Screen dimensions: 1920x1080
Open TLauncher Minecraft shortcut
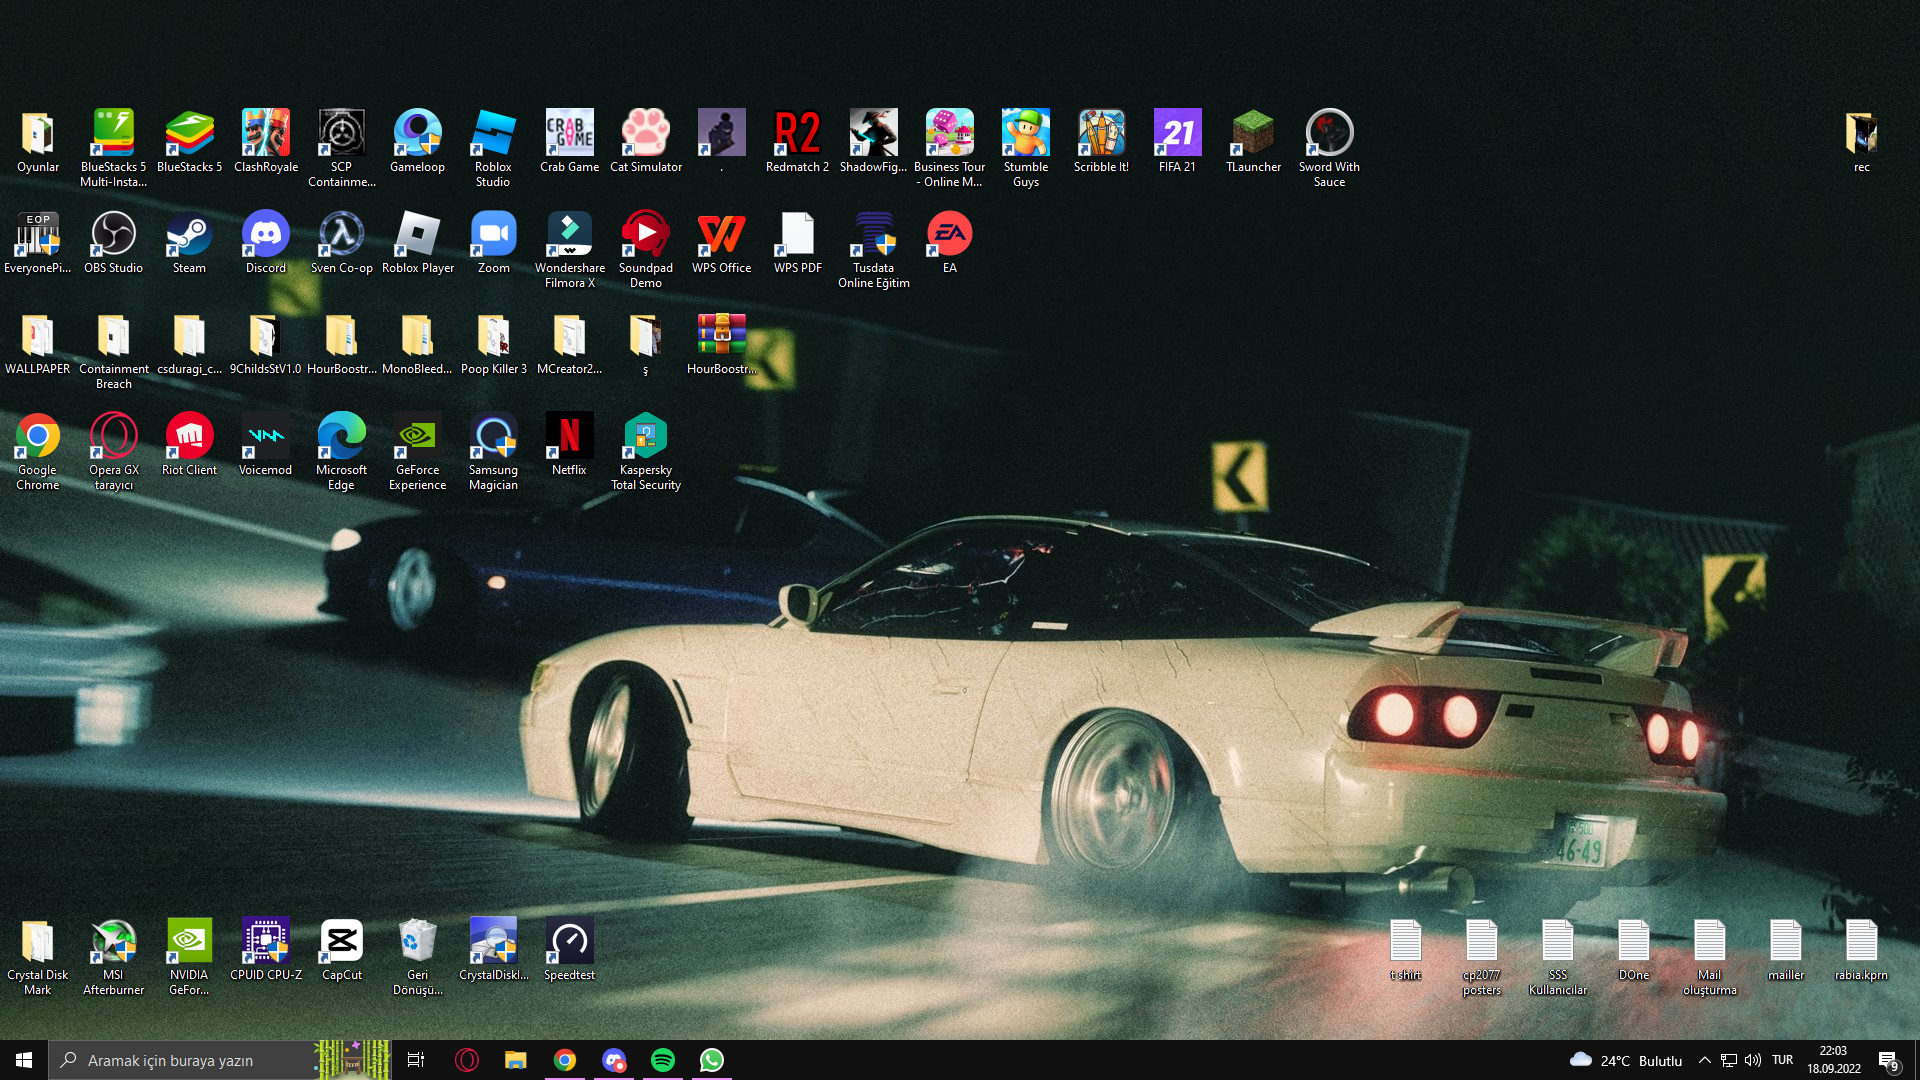pos(1253,140)
